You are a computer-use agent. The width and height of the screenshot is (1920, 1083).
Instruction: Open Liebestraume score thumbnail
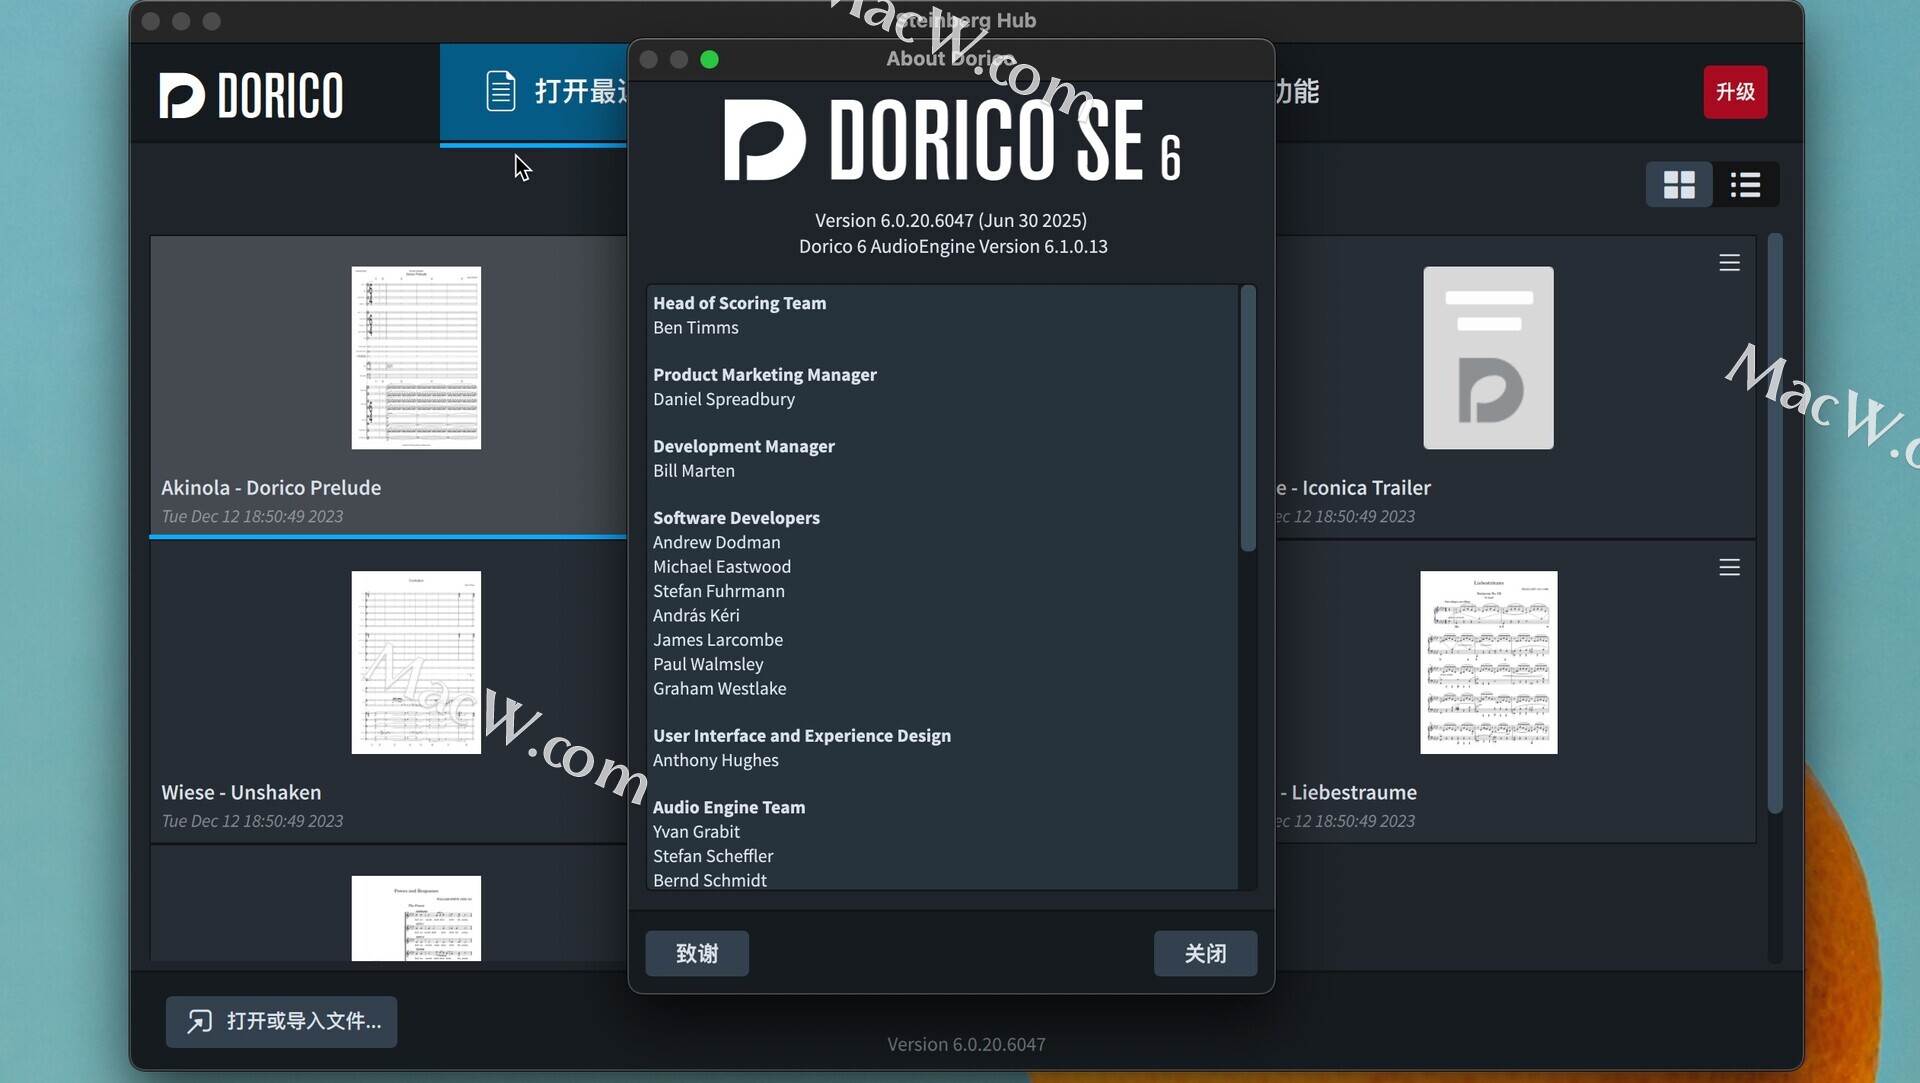tap(1488, 662)
